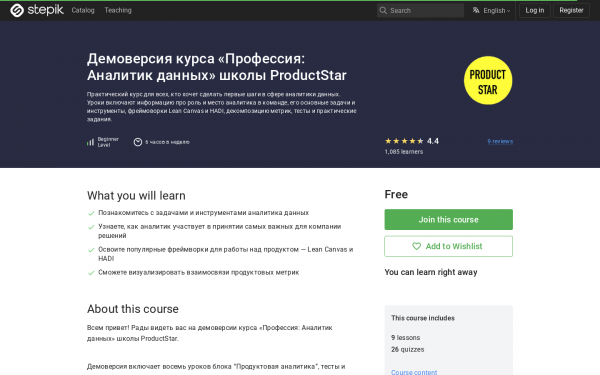The width and height of the screenshot is (600, 375).
Task: Click 'Познакомитесь с задачами и инструментами' list text
Action: coord(204,213)
